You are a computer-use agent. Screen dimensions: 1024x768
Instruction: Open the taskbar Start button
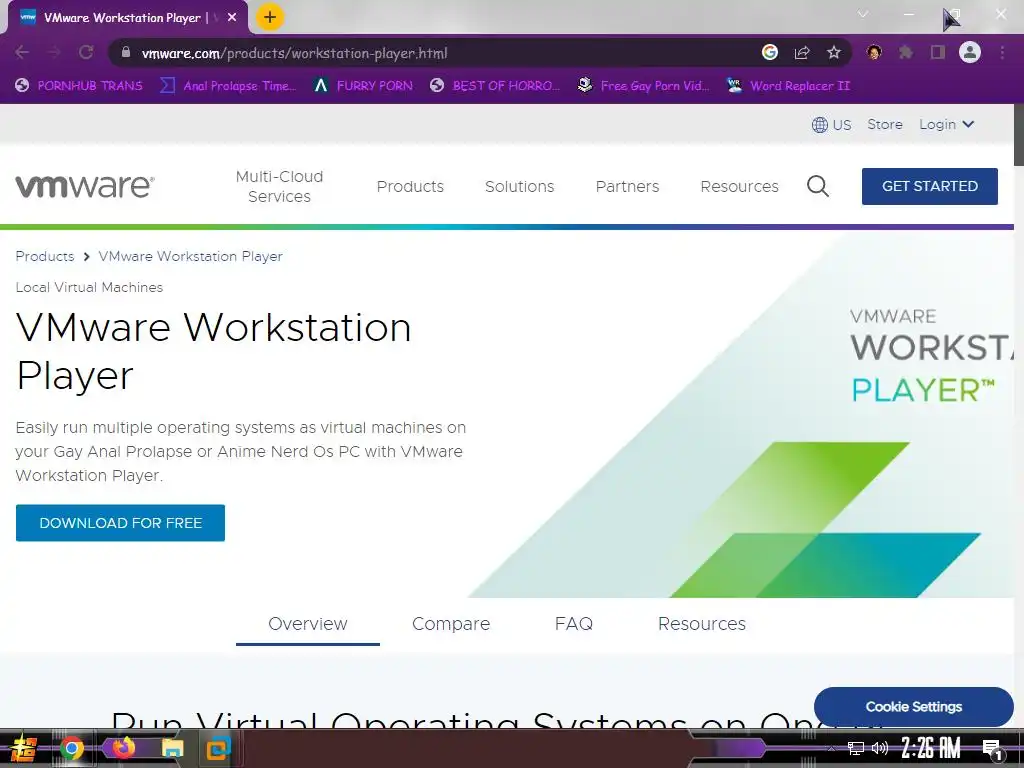point(24,748)
